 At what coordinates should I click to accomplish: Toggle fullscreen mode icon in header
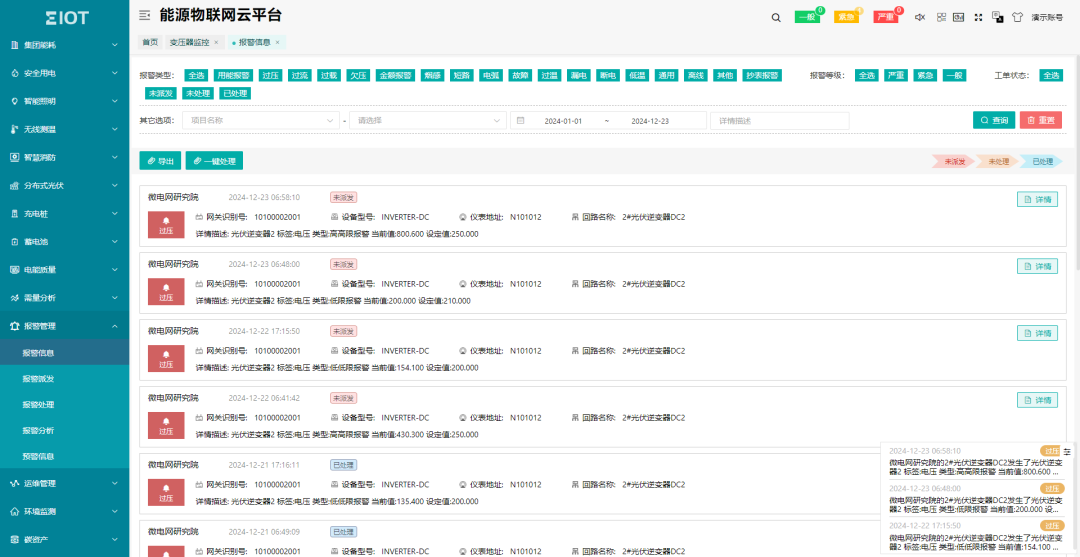pos(976,17)
